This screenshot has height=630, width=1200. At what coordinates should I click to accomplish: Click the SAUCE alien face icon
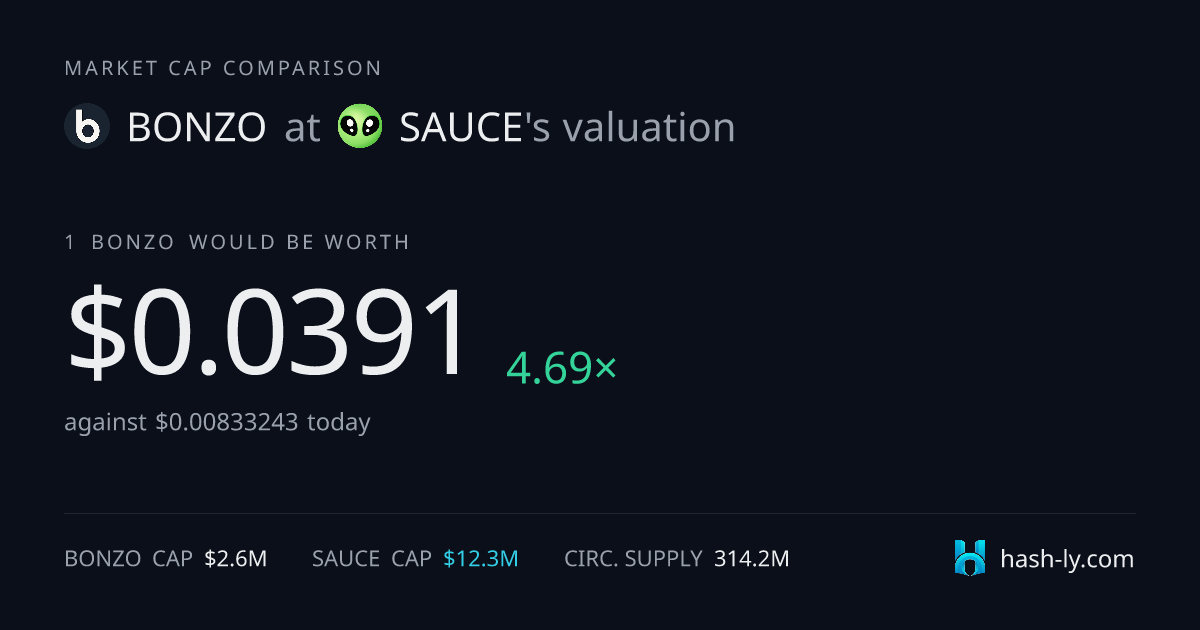(360, 127)
